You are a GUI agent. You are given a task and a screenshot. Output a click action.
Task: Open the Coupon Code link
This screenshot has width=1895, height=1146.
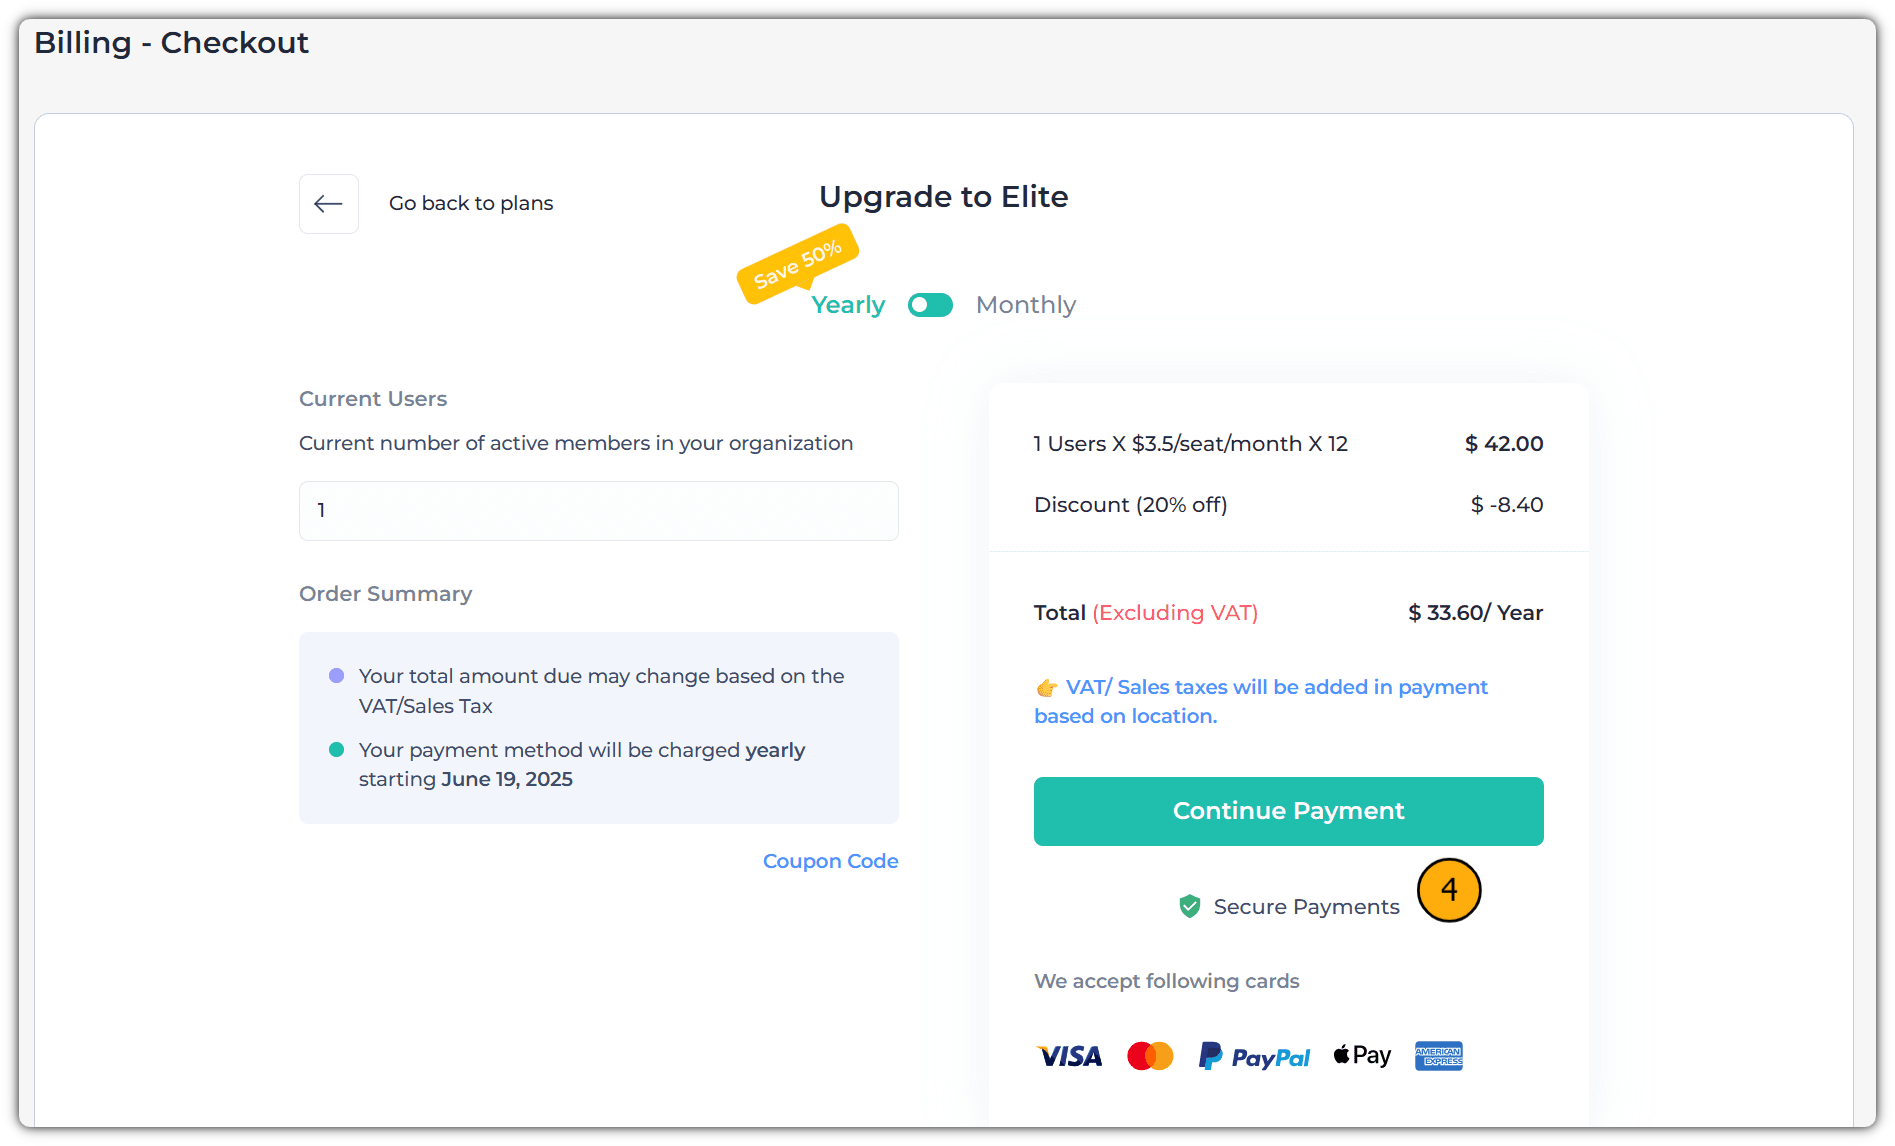[x=830, y=861]
